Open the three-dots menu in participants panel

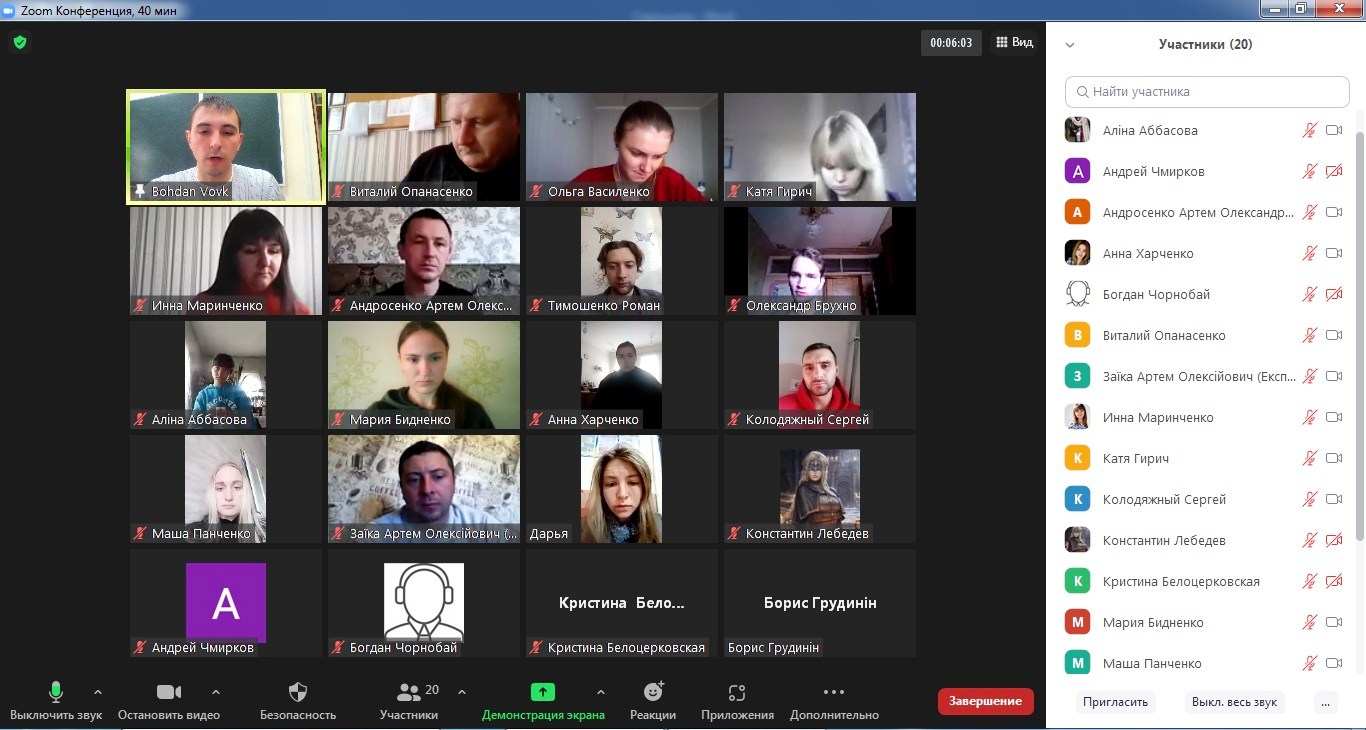click(1326, 702)
